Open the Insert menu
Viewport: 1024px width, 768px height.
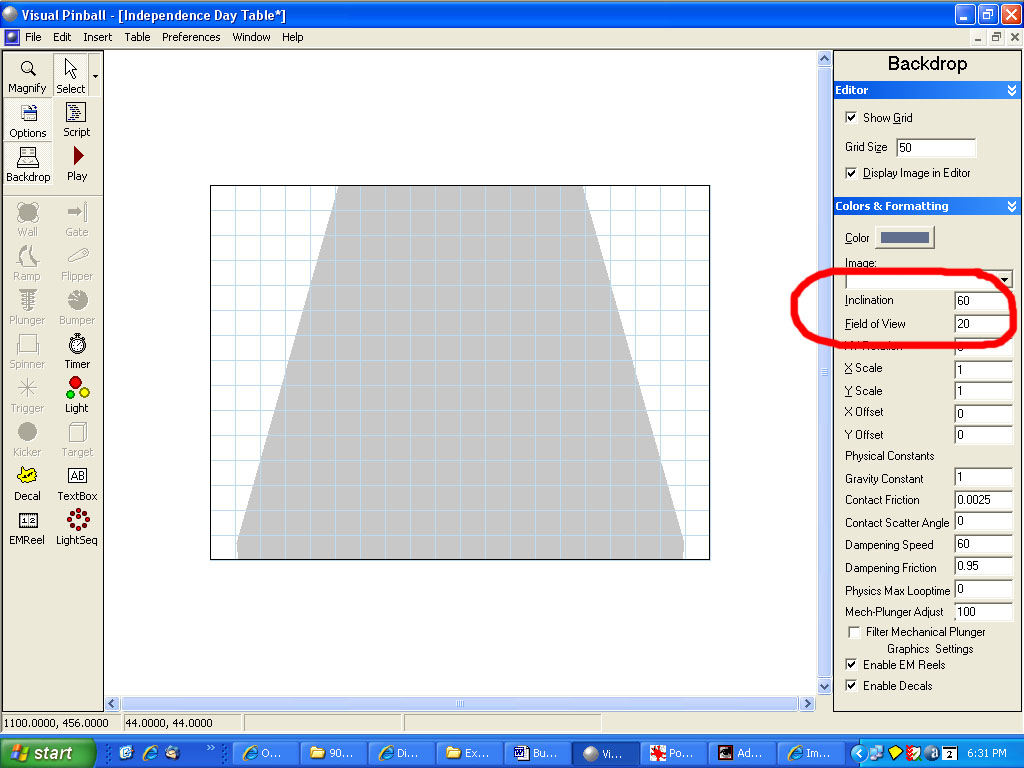point(98,37)
